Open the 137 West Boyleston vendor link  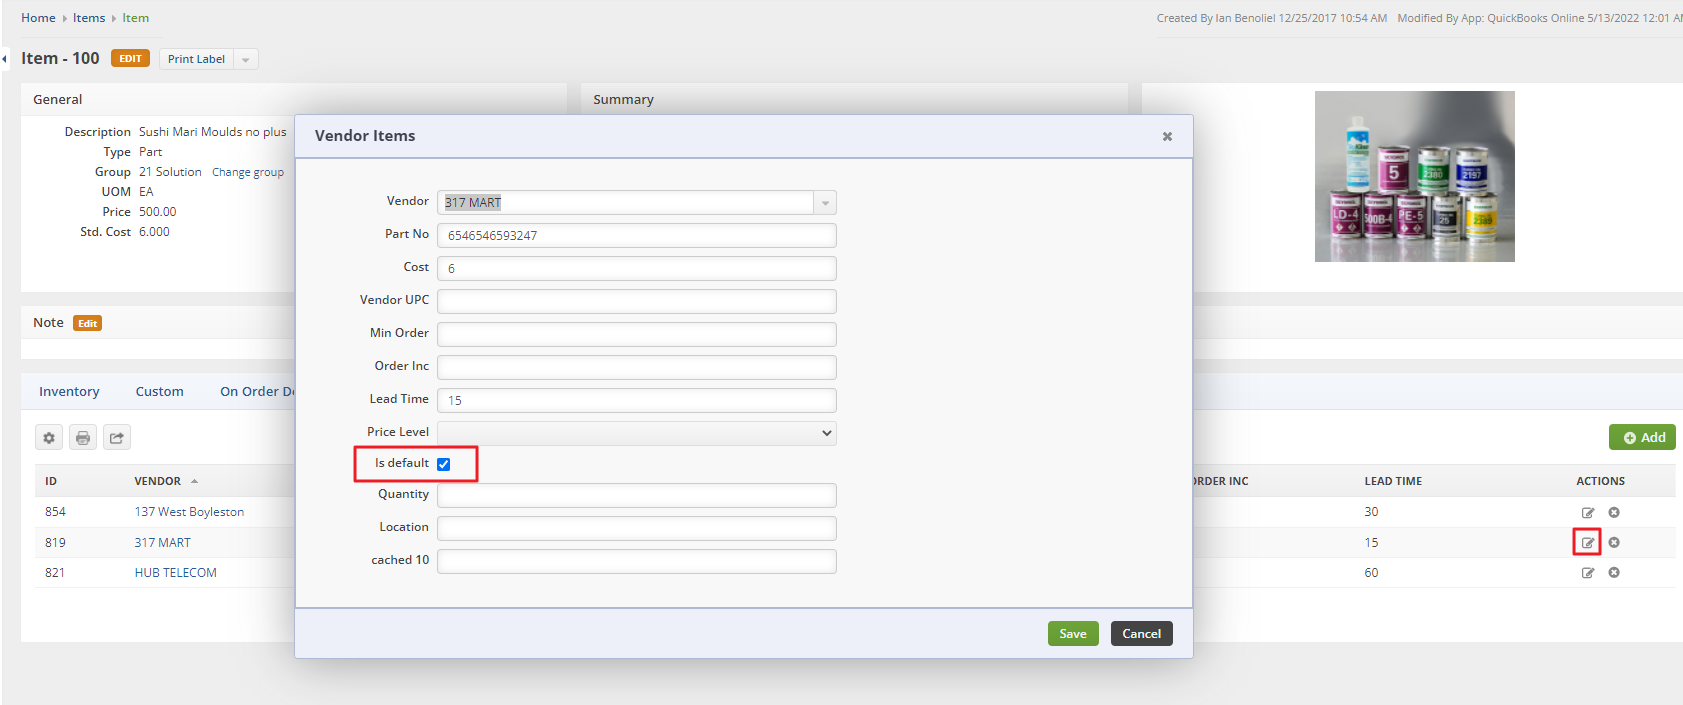pyautogui.click(x=189, y=512)
